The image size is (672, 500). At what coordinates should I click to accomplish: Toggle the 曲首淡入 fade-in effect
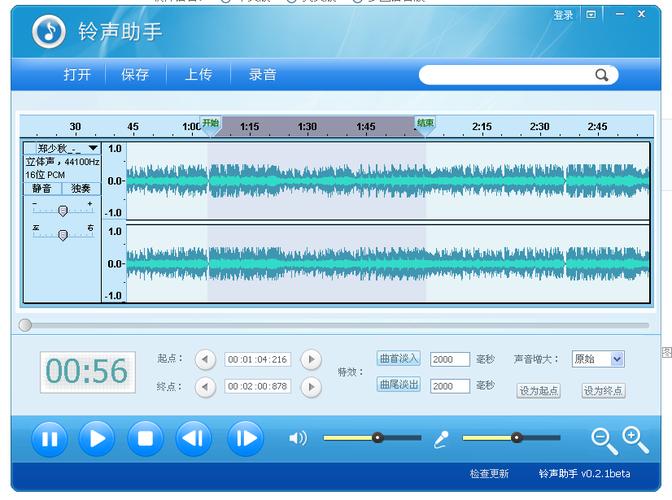pyautogui.click(x=399, y=359)
